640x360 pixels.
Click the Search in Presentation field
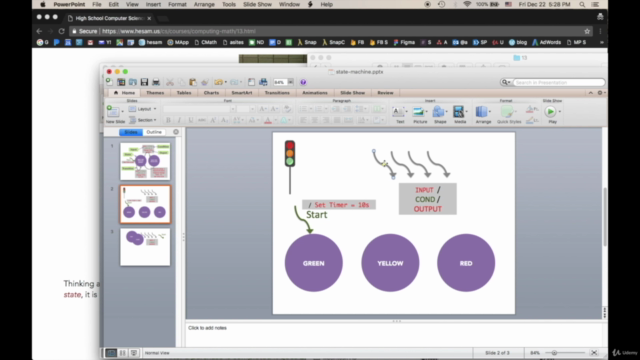558,82
